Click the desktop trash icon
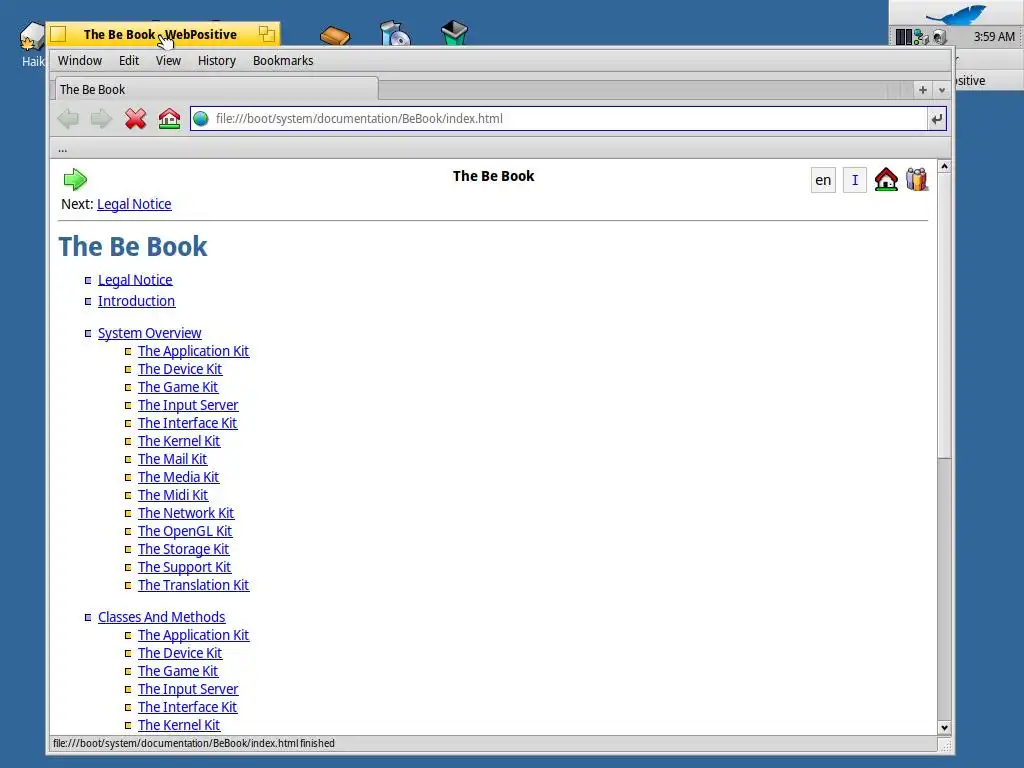Viewport: 1024px width, 768px height. (x=455, y=33)
